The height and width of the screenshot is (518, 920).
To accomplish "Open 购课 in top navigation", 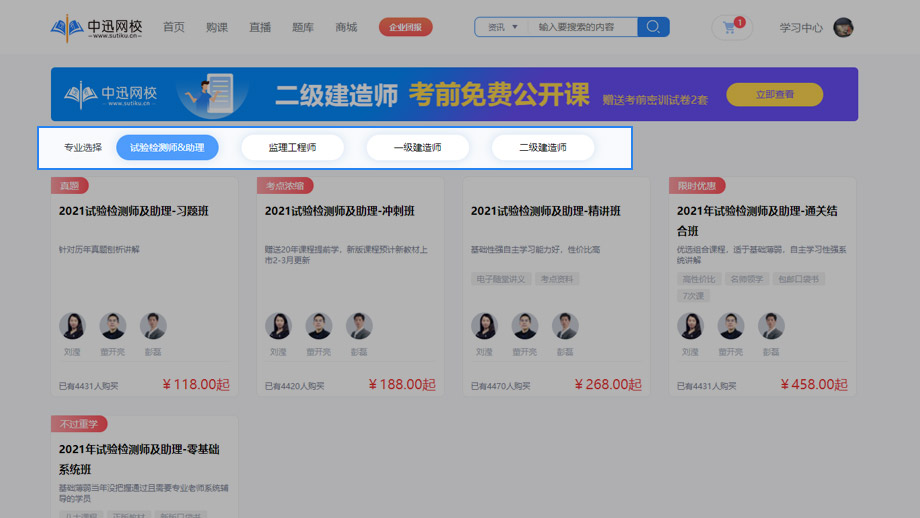I will point(217,27).
